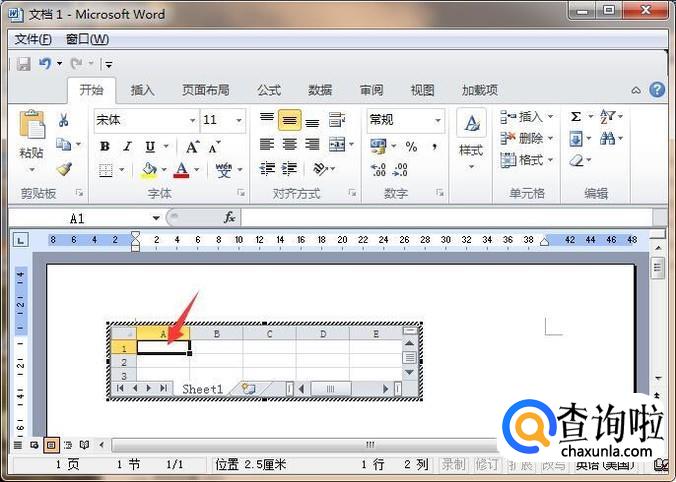This screenshot has width=676, height=482.
Task: Toggle Bold formatting
Action: click(105, 147)
